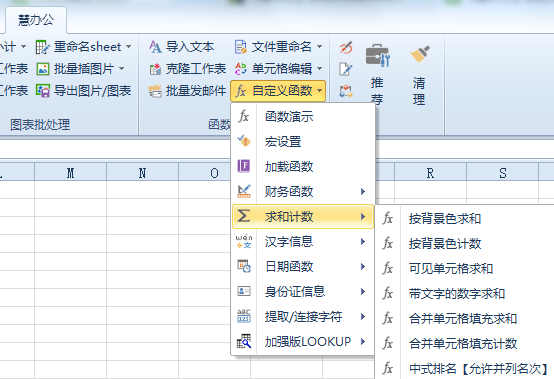The height and width of the screenshot is (379, 554).
Task: Select the 慧办公 ribbon tab
Action: pyautogui.click(x=36, y=20)
